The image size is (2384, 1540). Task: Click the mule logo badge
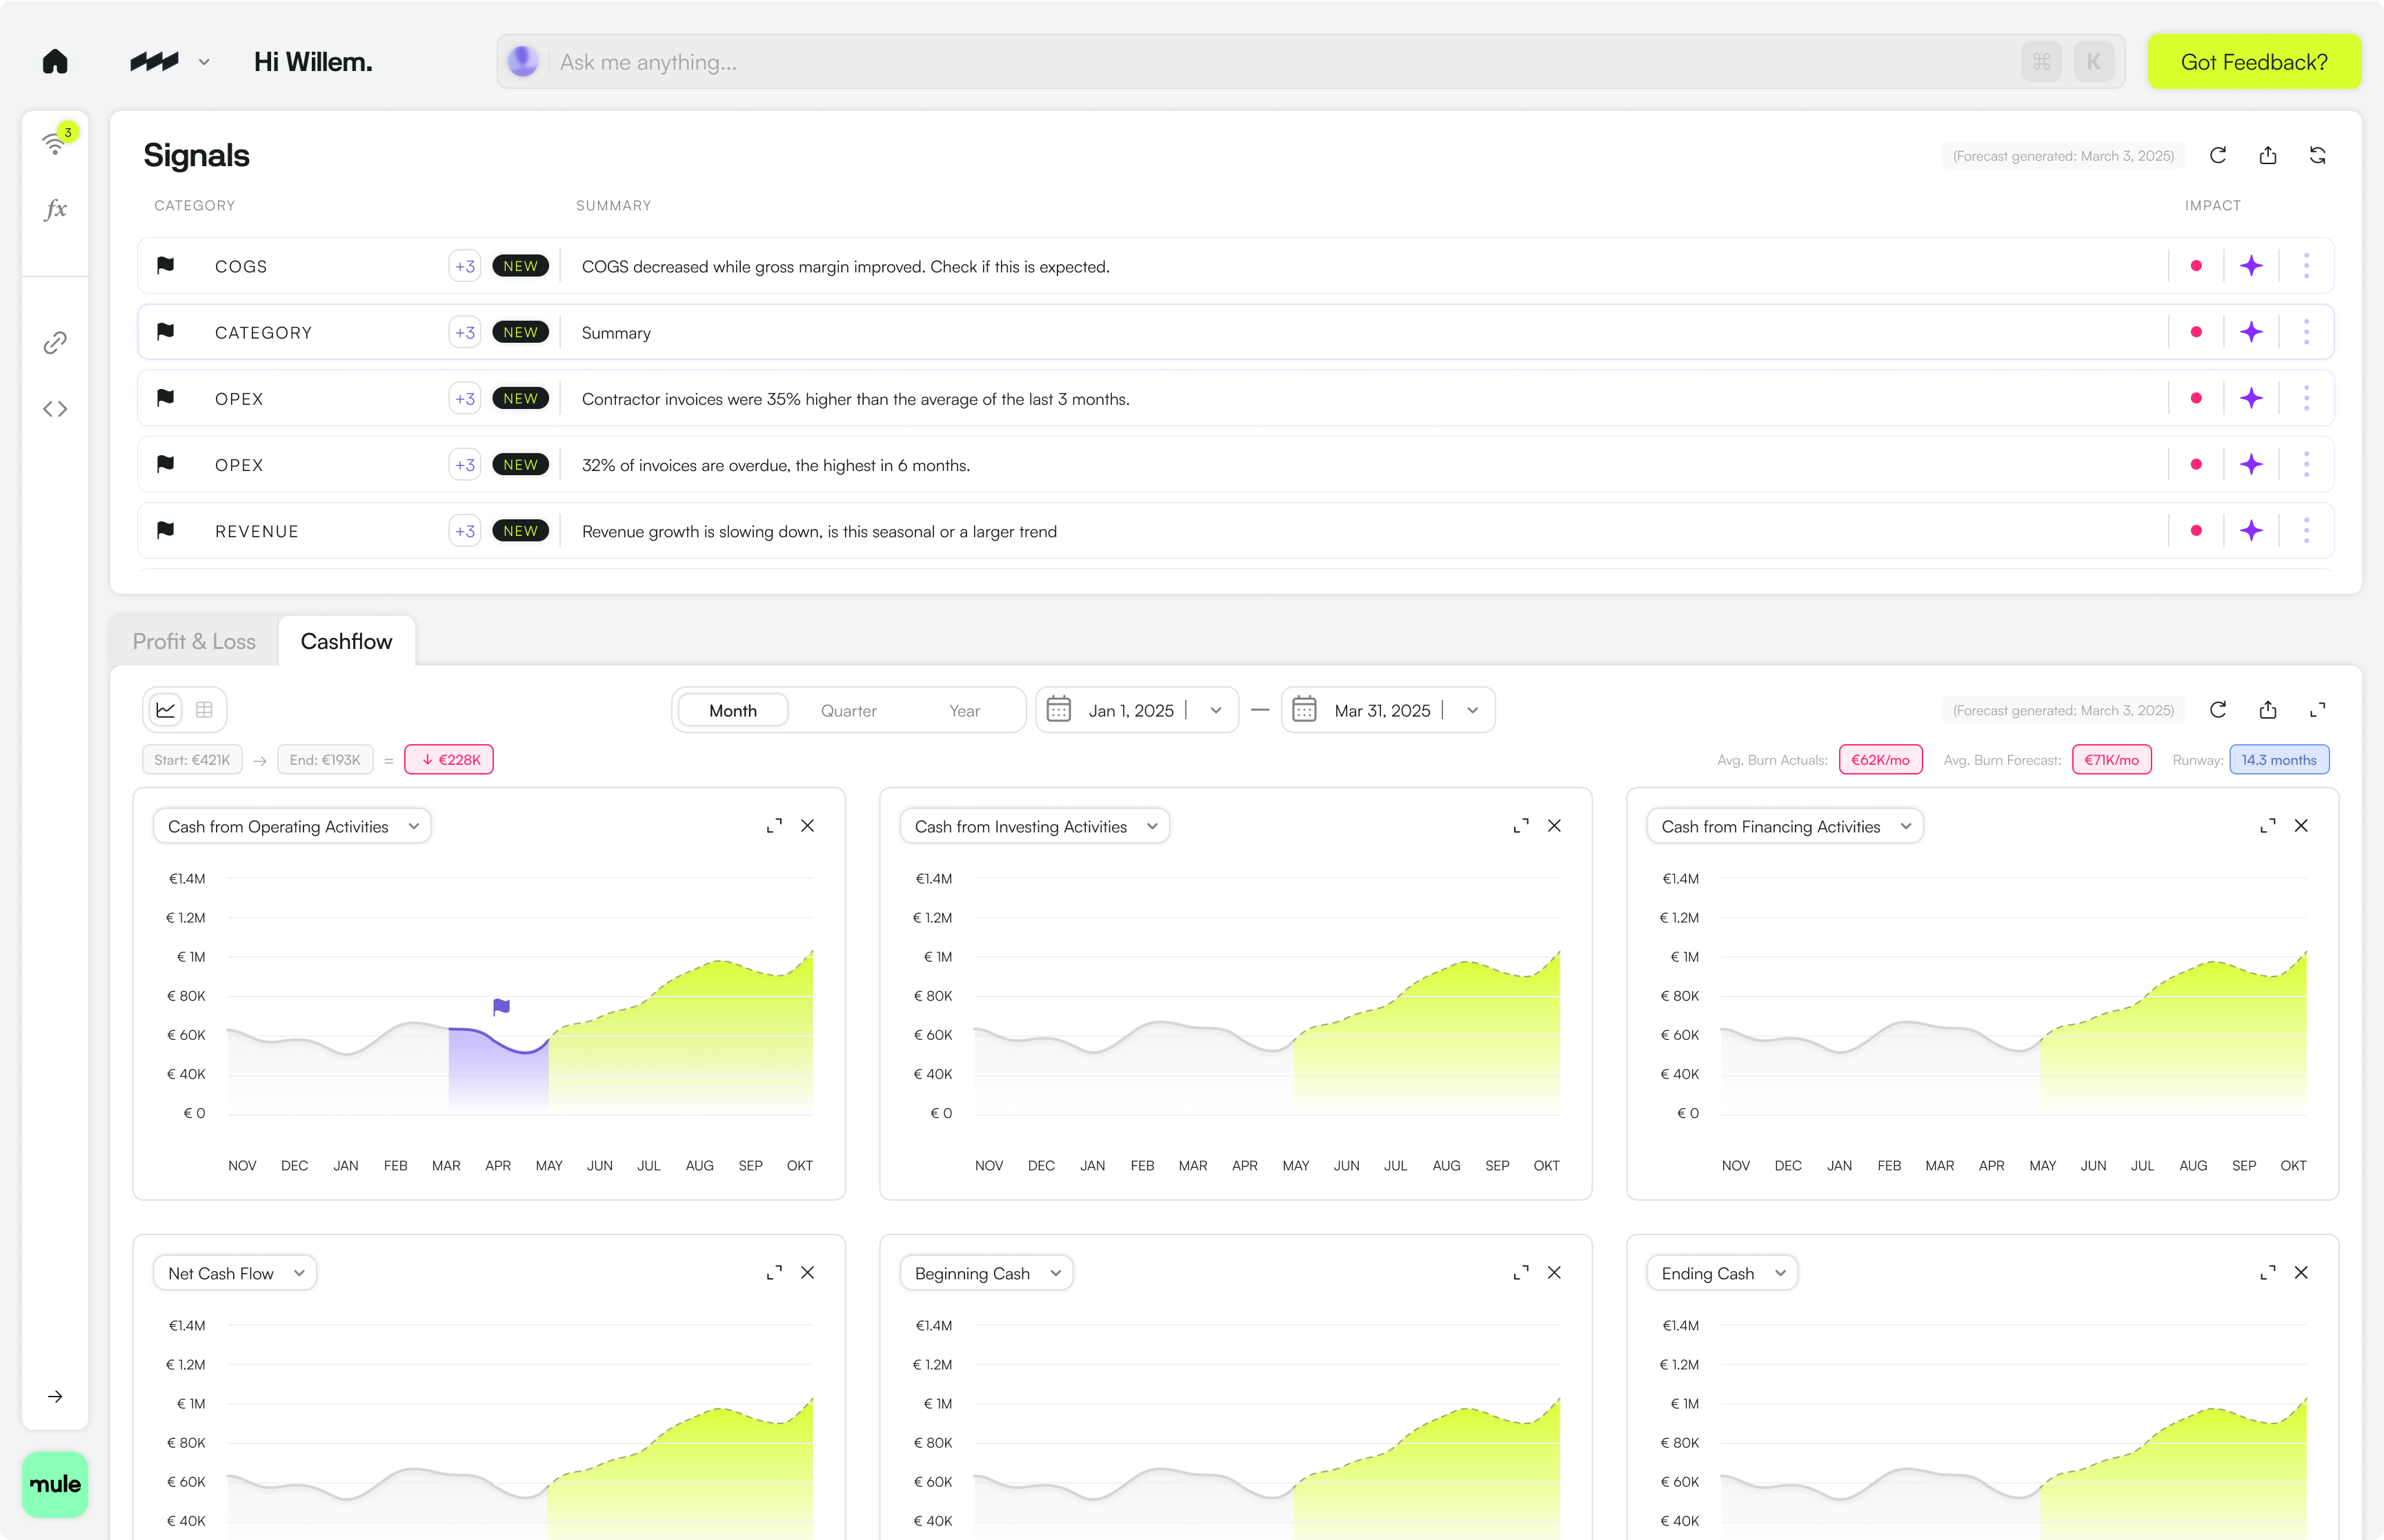[x=55, y=1484]
